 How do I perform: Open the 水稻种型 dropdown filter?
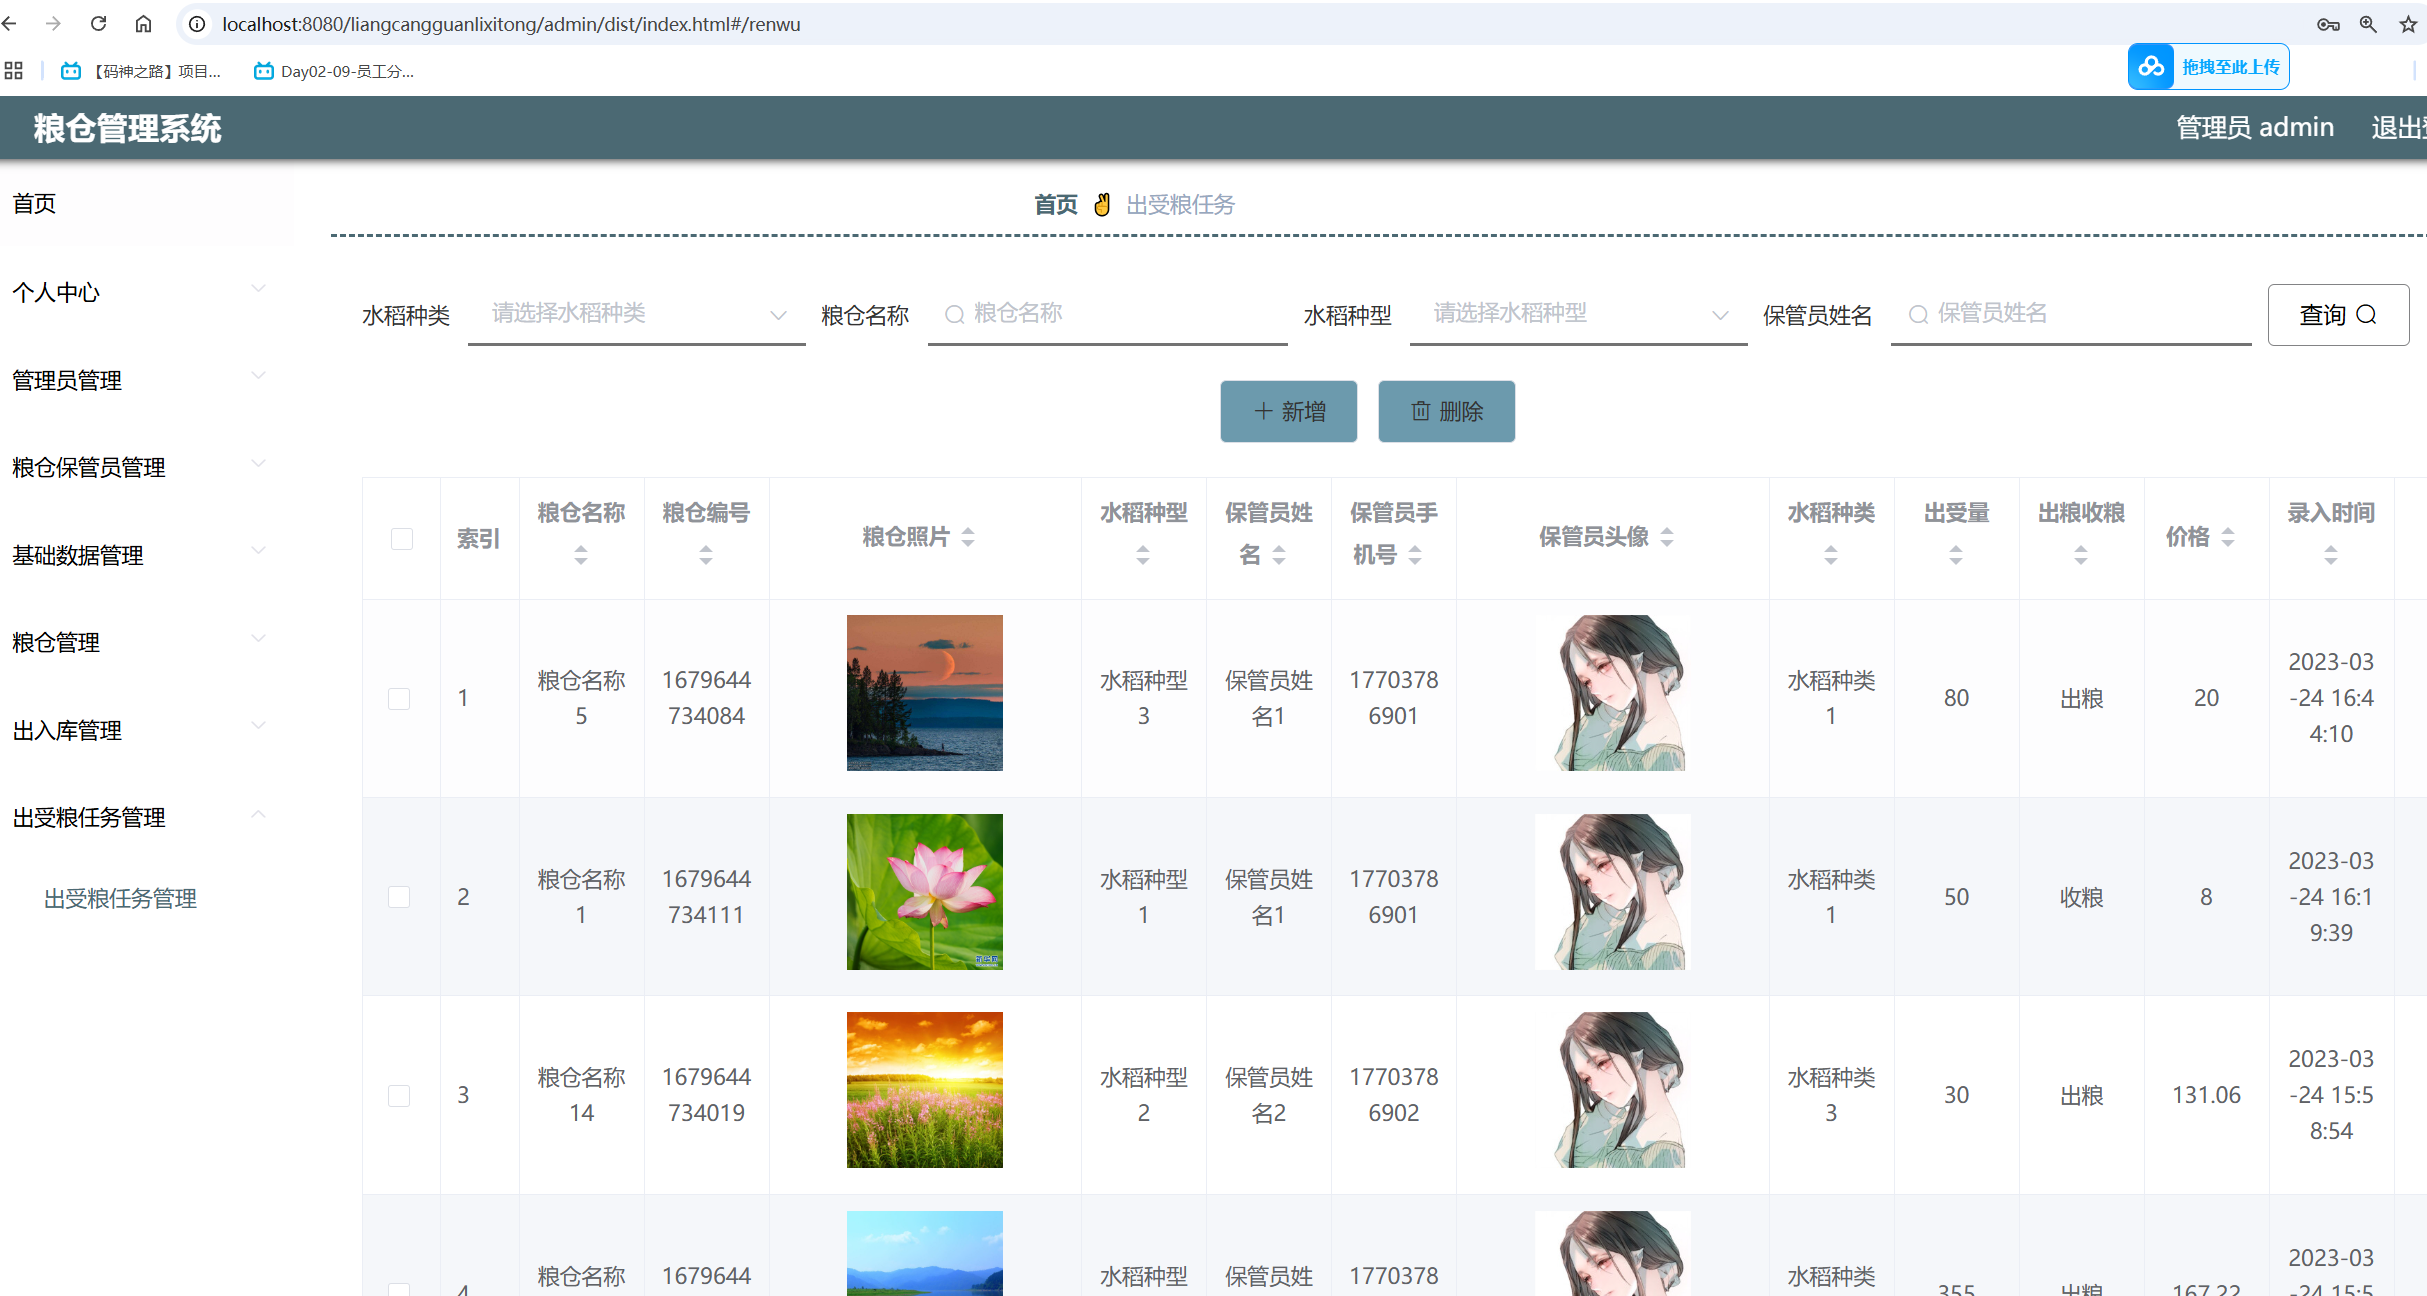point(1577,314)
